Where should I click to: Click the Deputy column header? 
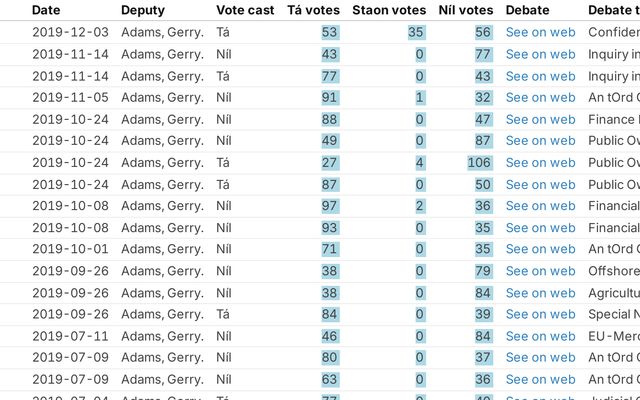(143, 10)
